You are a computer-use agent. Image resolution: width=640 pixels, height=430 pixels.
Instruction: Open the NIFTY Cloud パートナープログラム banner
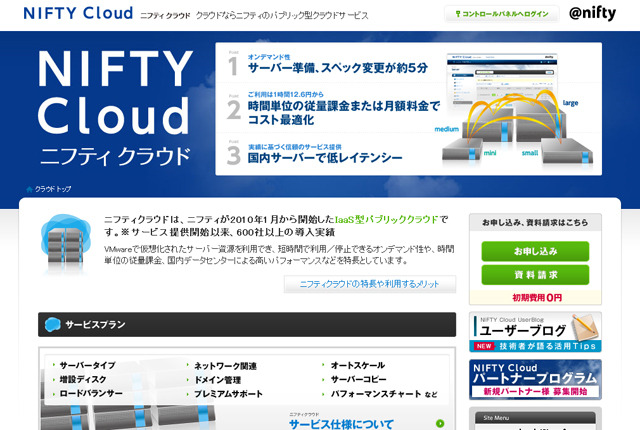(x=535, y=379)
